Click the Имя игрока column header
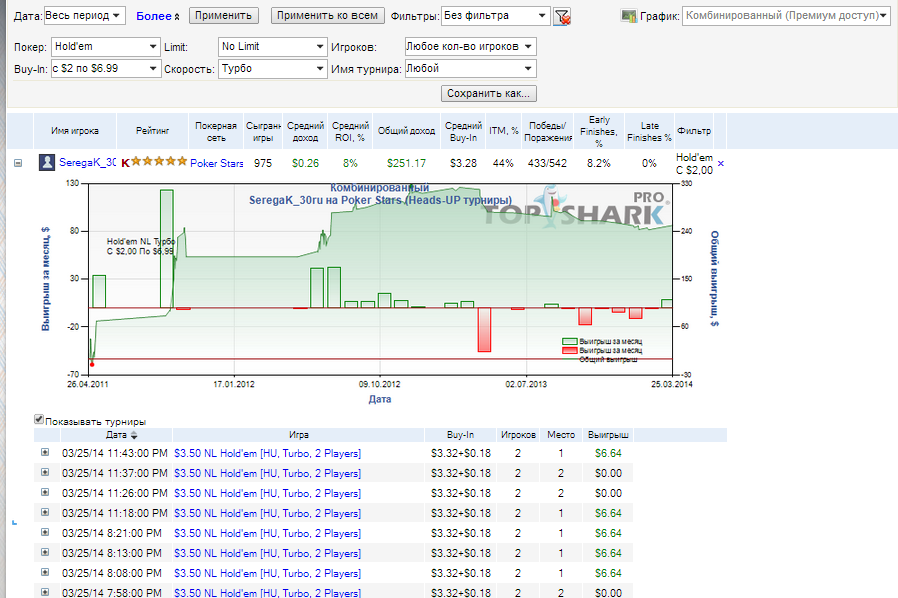898x598 pixels. coord(75,131)
